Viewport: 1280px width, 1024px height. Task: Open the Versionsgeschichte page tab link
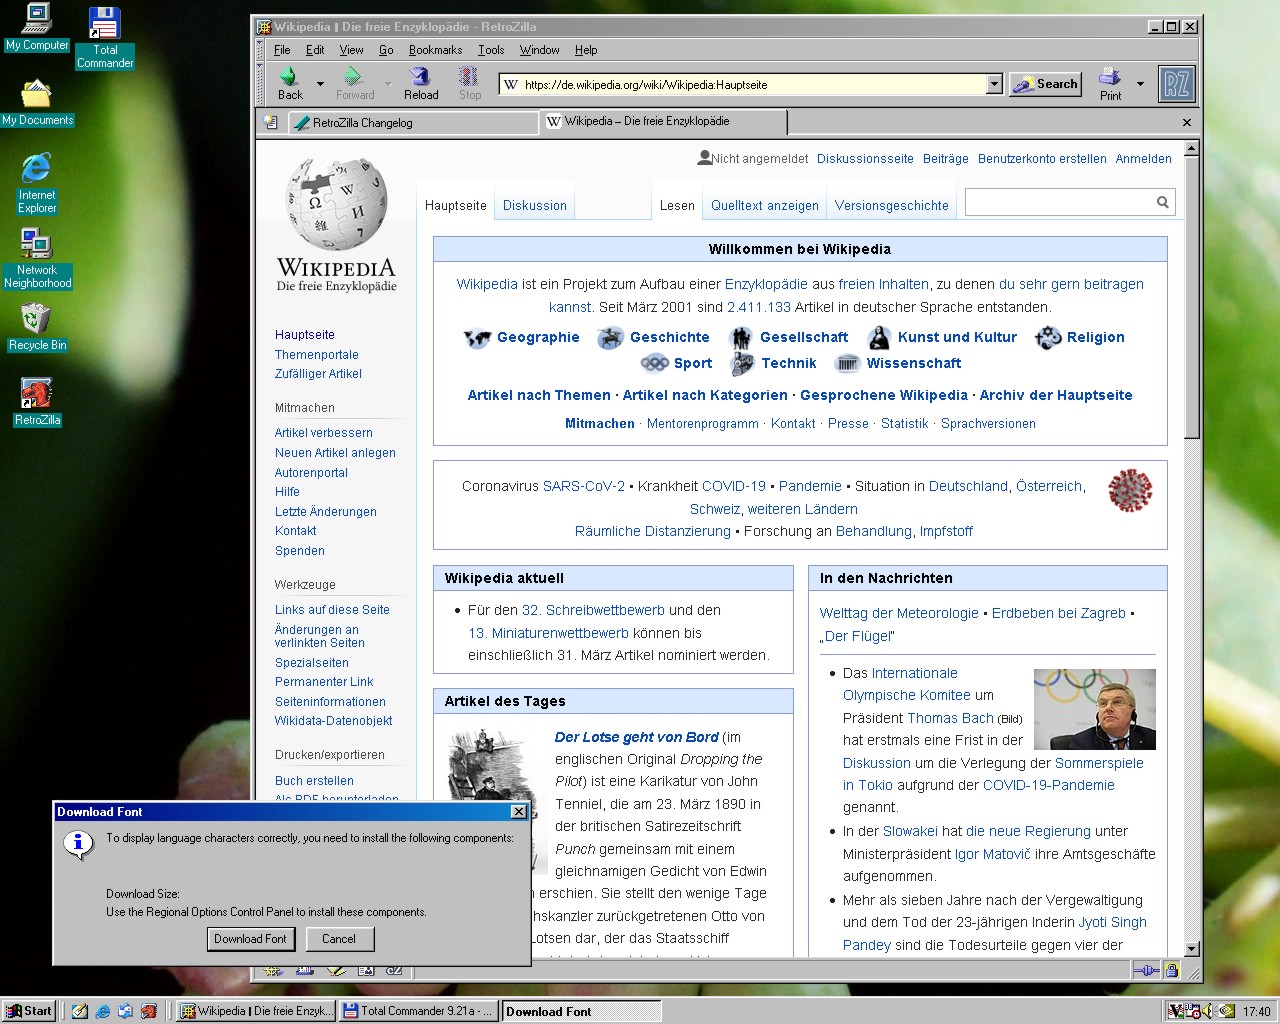(891, 206)
